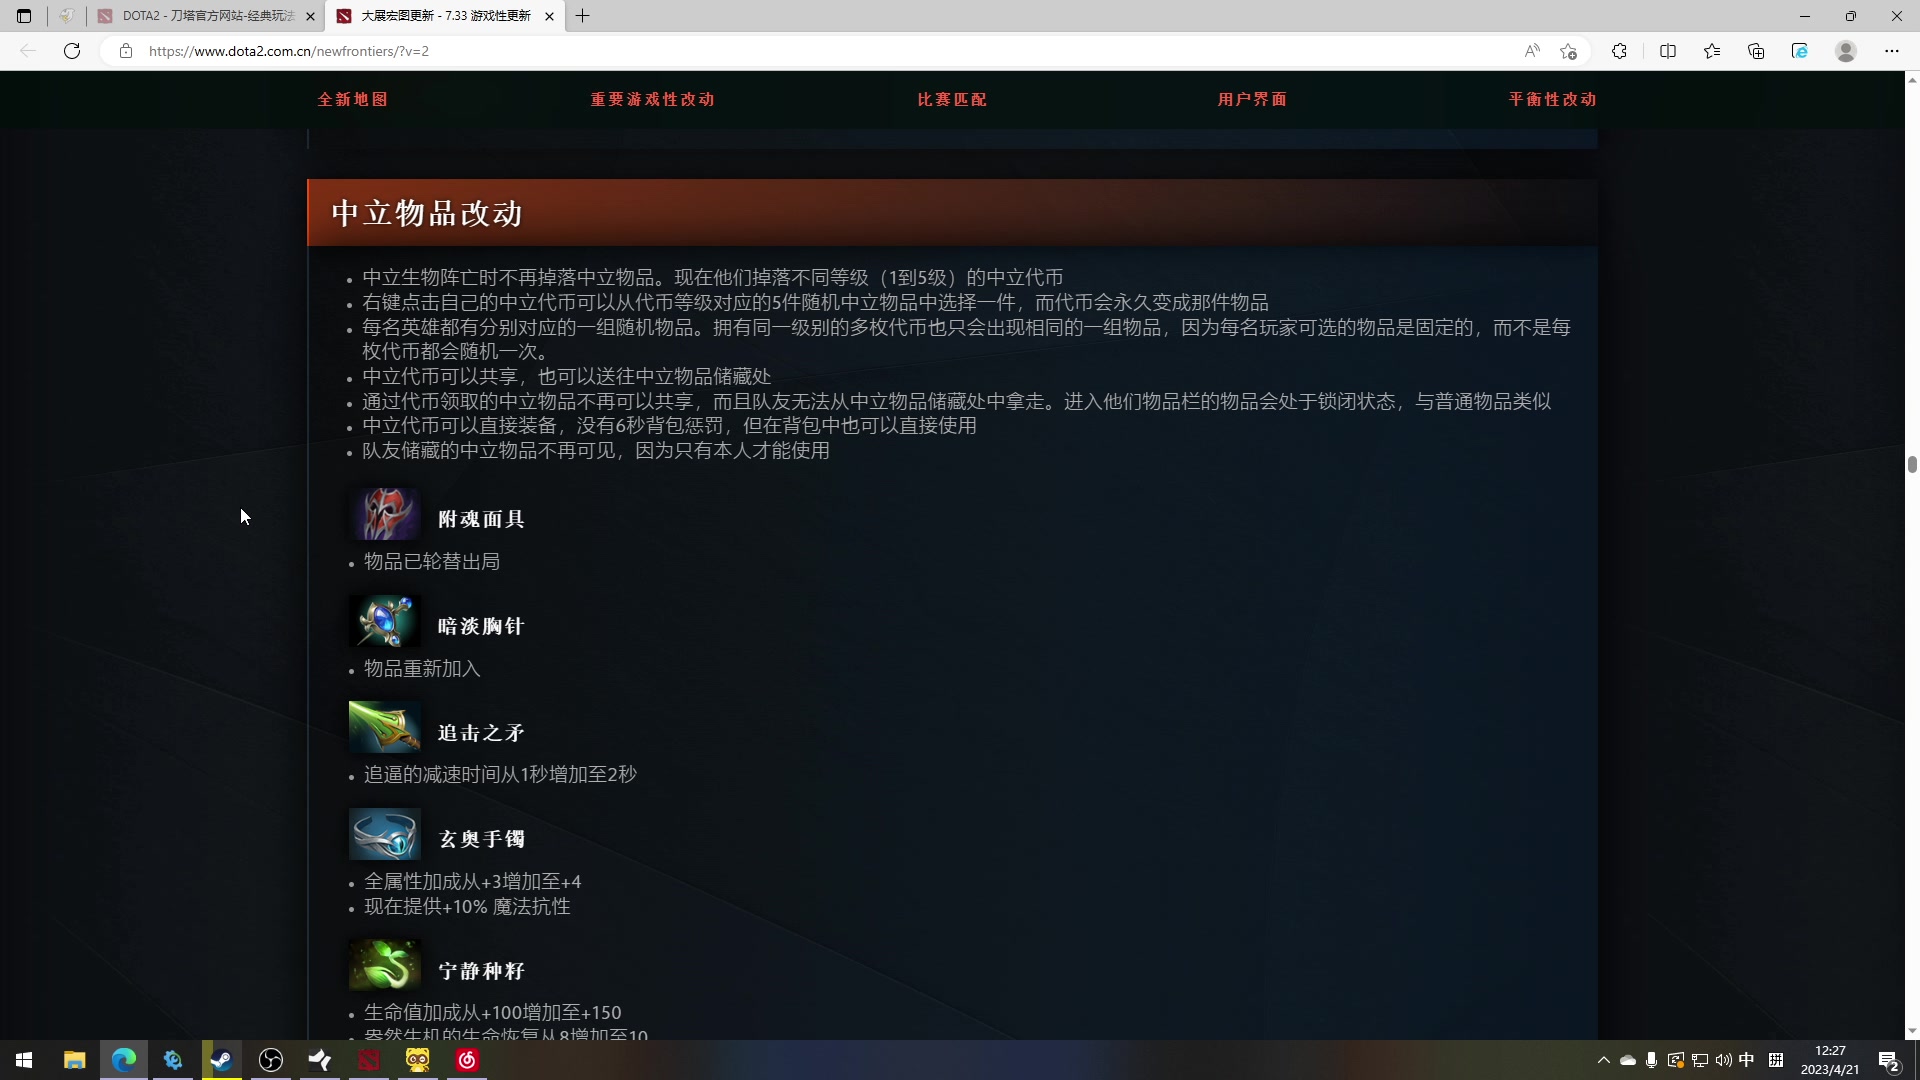Refresh the current webpage
The image size is (1920, 1080).
(71, 51)
